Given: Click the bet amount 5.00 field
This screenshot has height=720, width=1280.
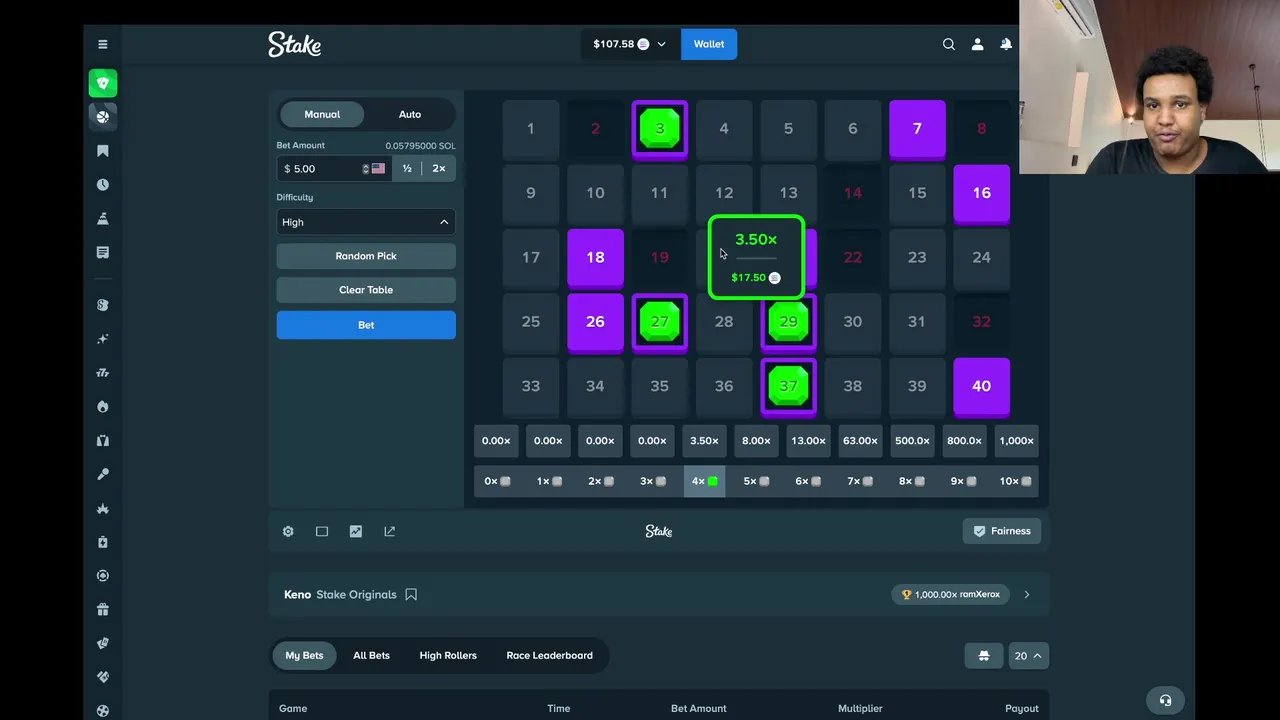Looking at the screenshot, I should (323, 169).
